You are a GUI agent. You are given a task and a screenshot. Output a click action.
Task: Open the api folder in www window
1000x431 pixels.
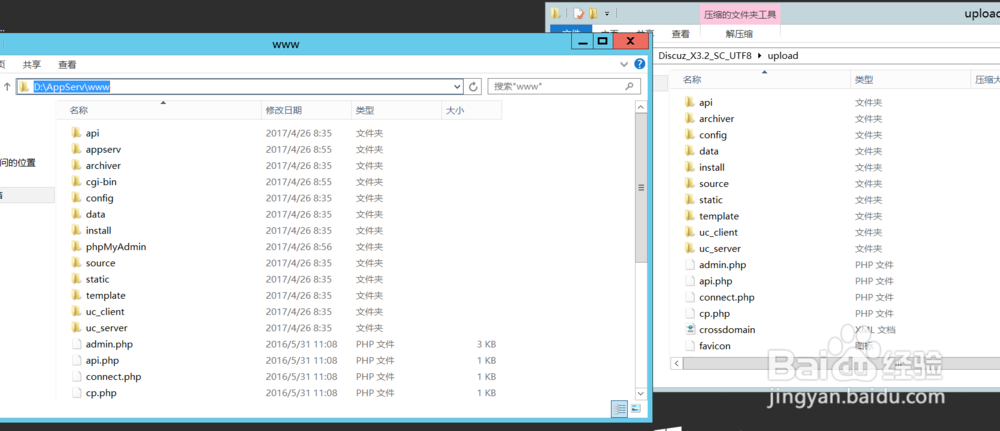[92, 133]
